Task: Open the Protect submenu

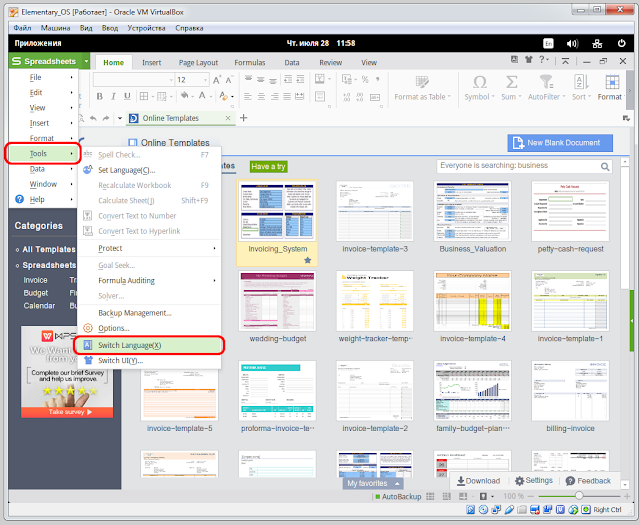Action: [149, 248]
